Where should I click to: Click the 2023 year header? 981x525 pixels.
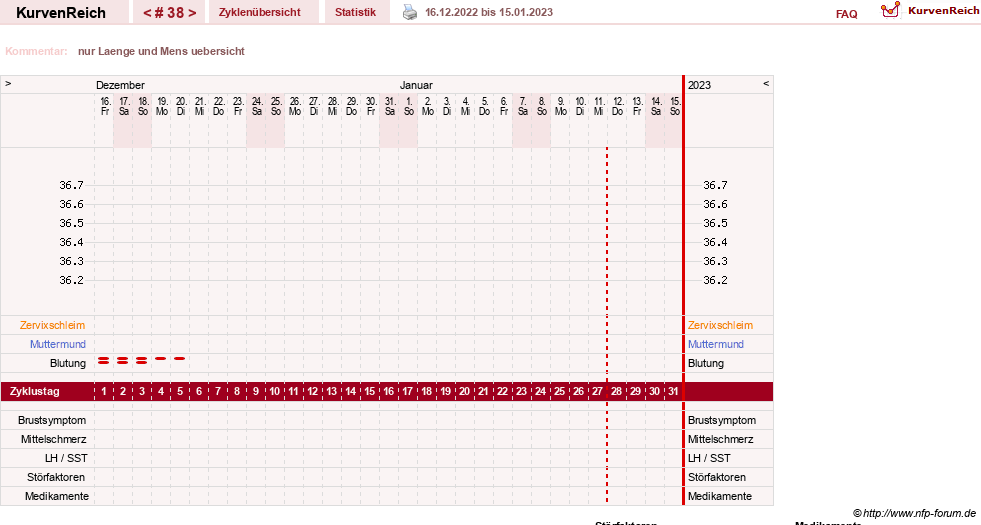699,85
